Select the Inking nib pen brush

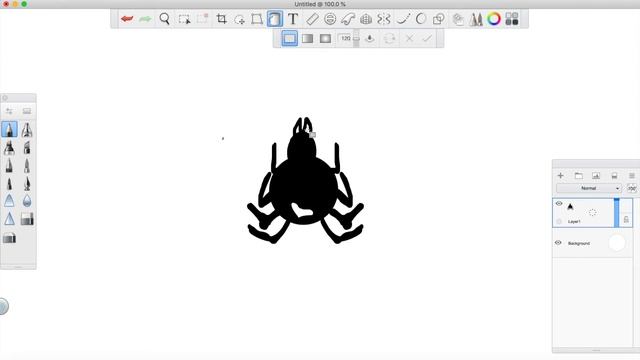27,183
